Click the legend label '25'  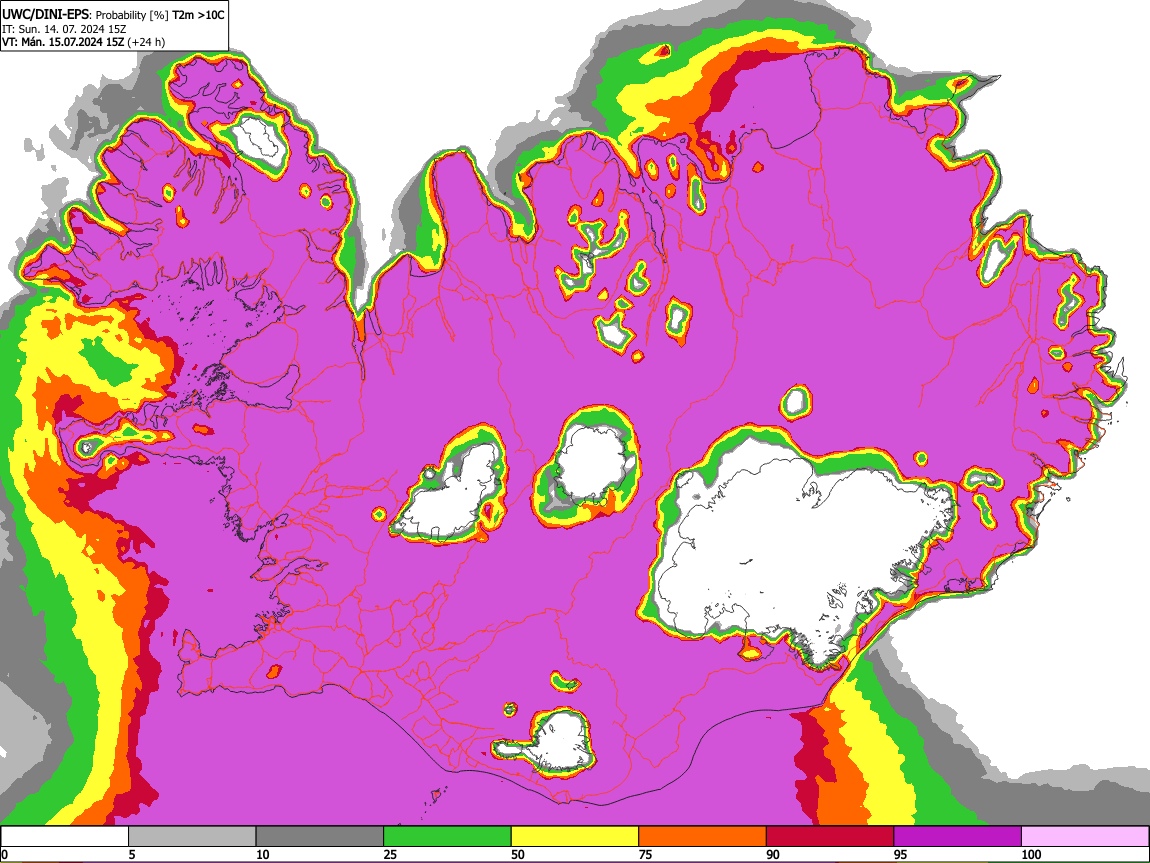[x=390, y=854]
